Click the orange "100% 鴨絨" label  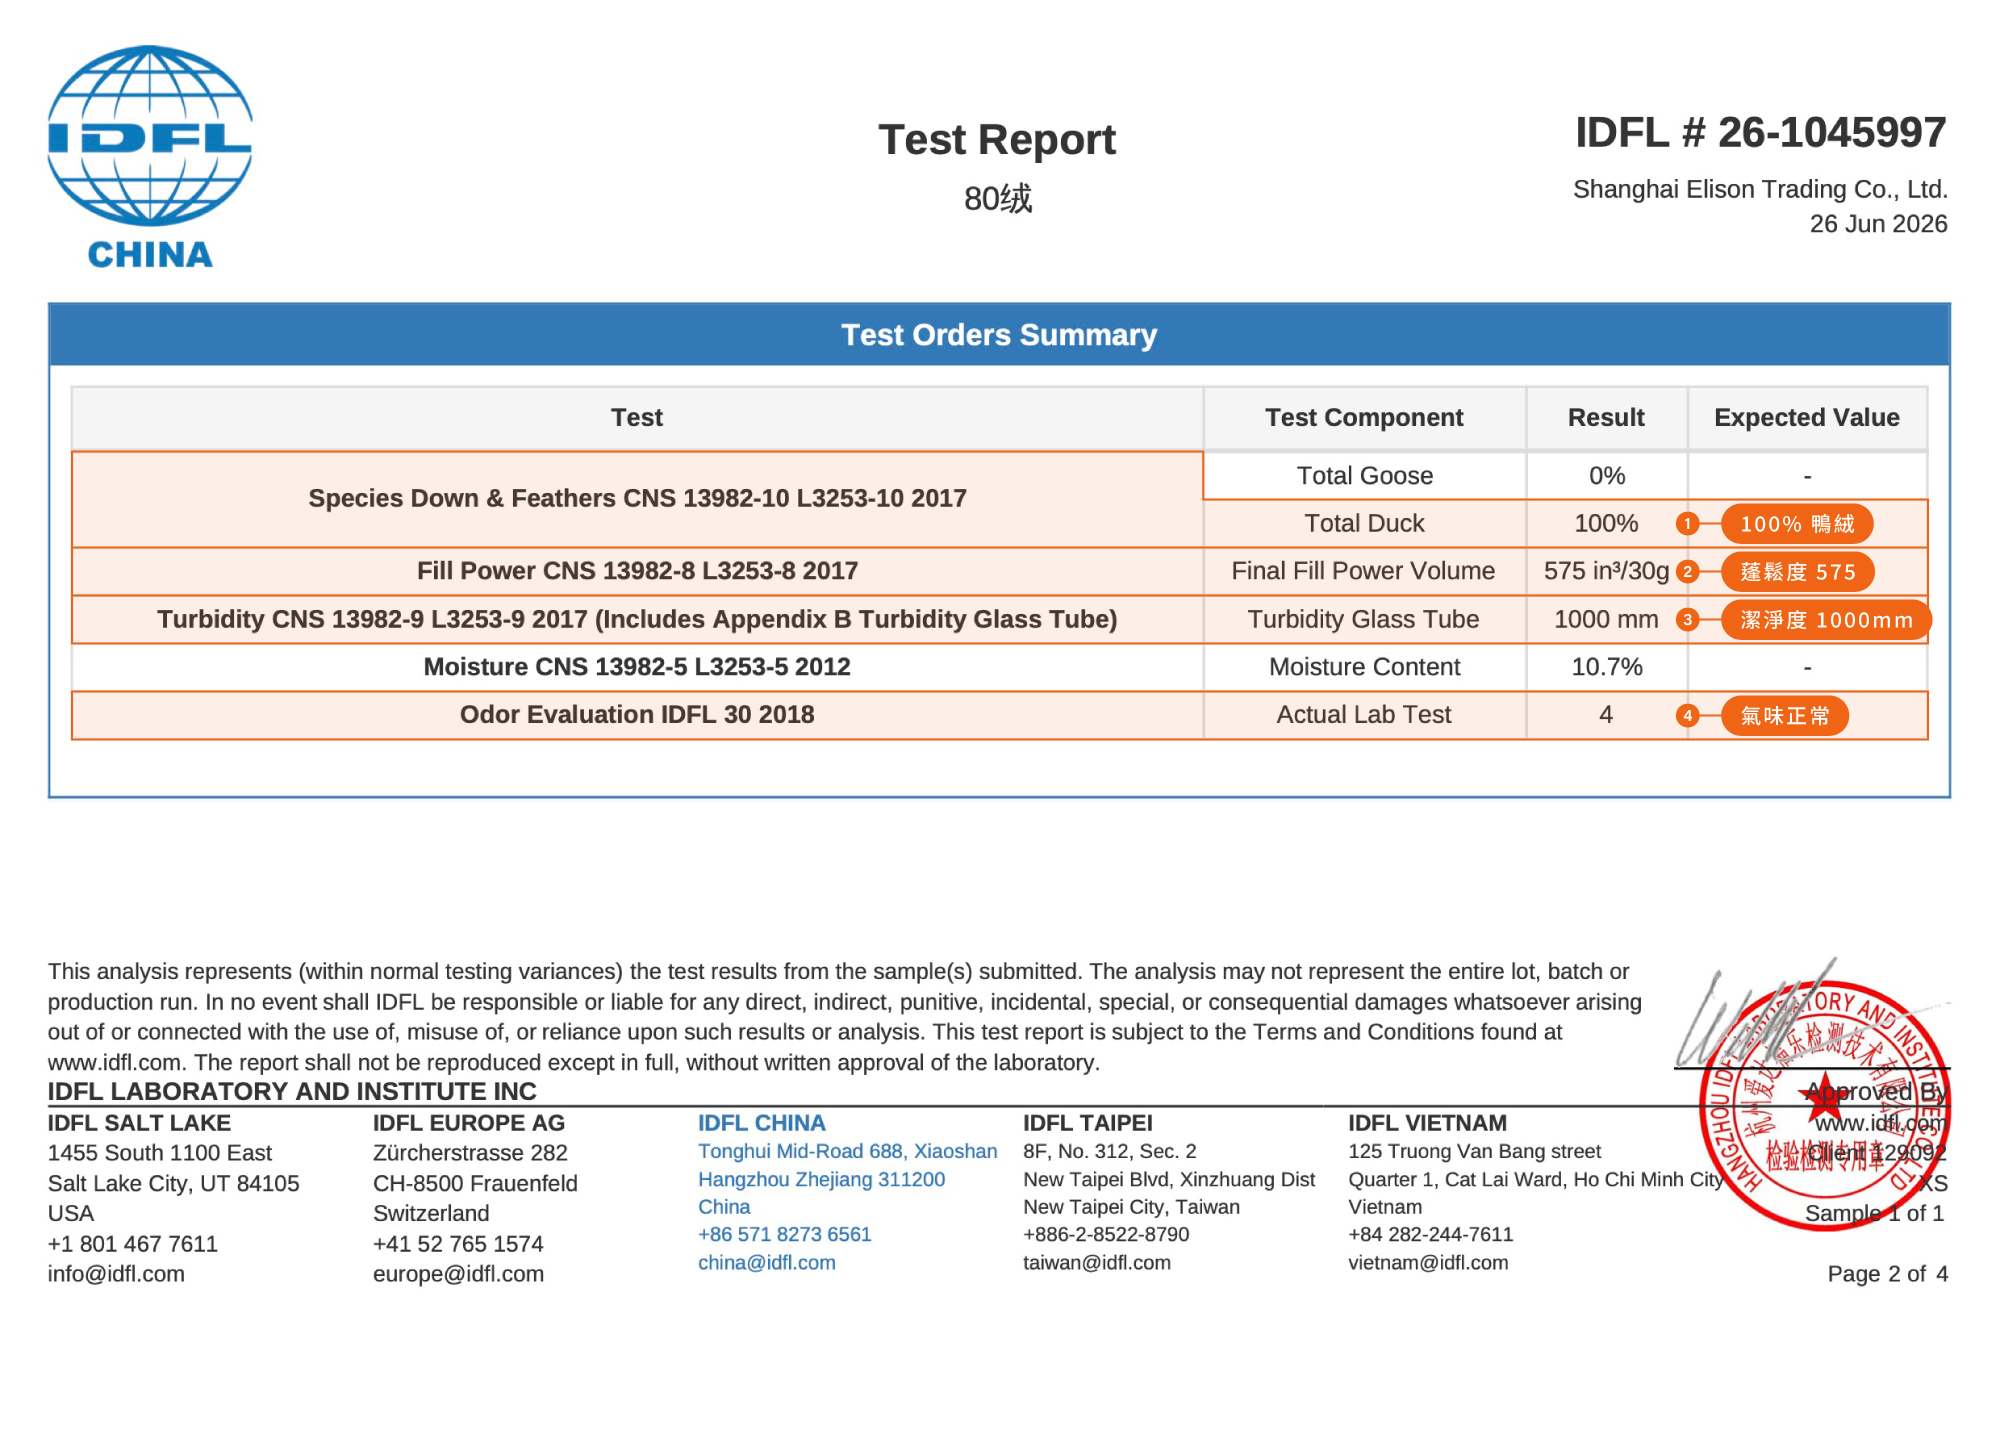(x=1797, y=524)
